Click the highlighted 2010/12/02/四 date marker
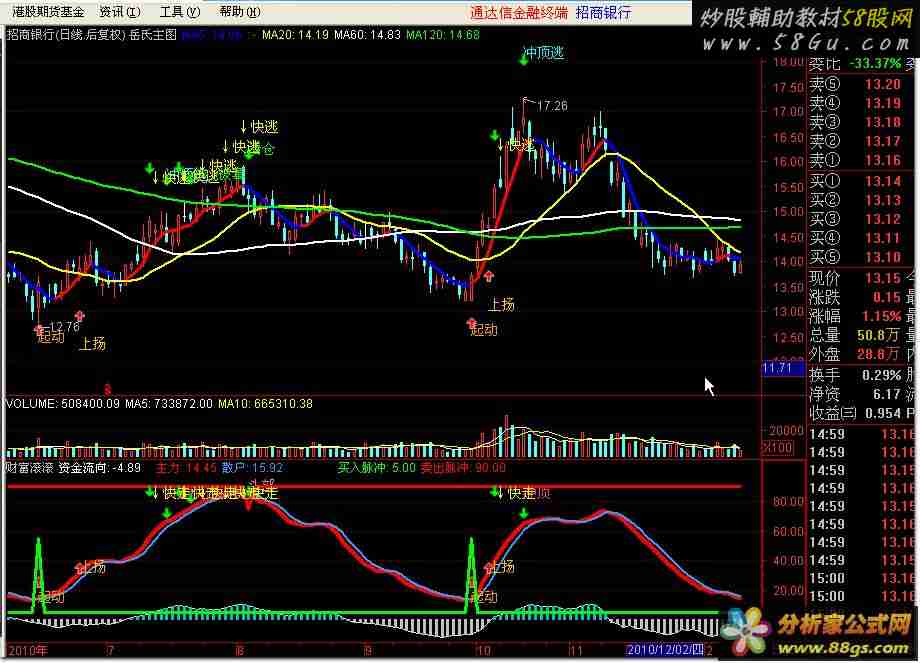 (665, 650)
